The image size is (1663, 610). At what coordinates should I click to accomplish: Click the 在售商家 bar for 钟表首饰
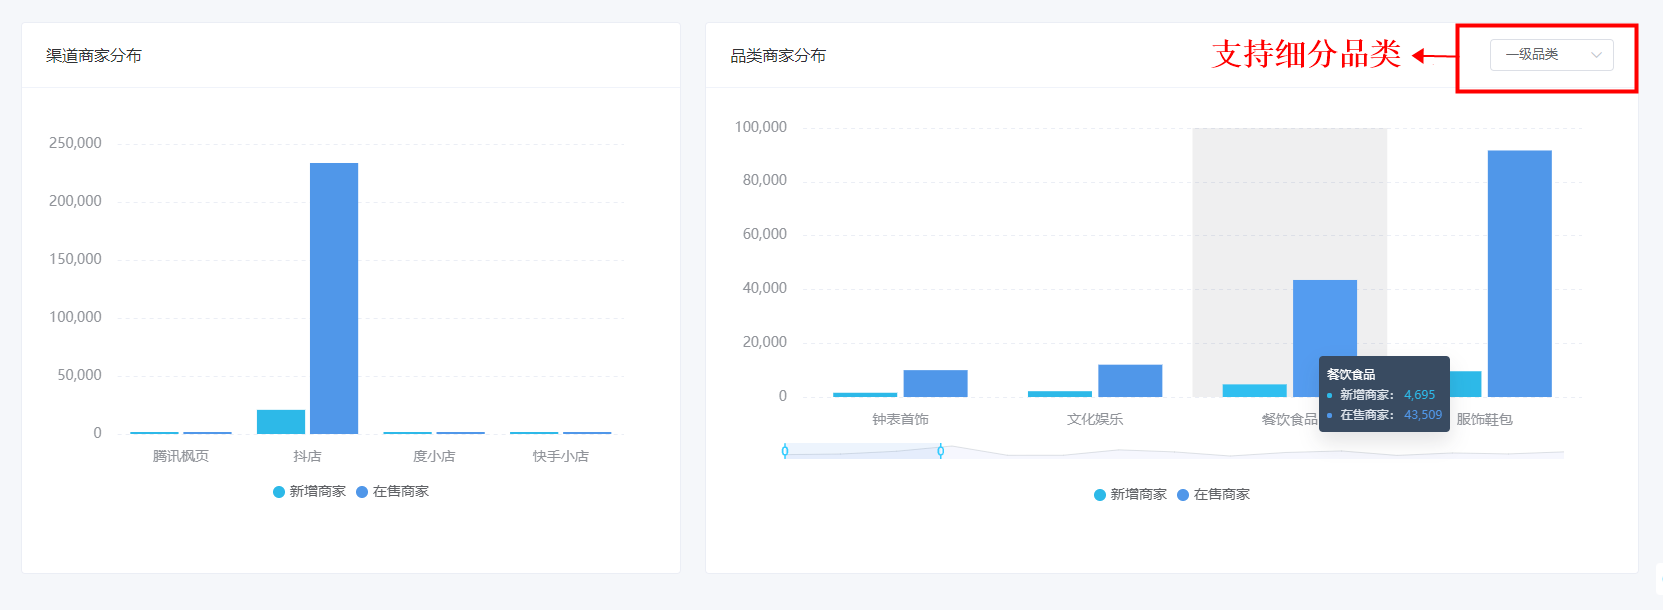point(935,384)
